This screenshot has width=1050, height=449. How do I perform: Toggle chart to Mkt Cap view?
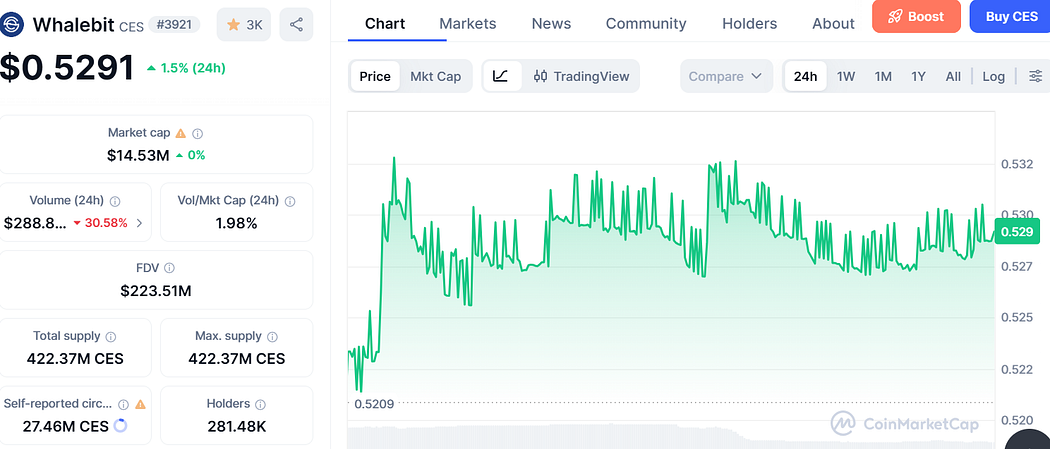coord(435,76)
